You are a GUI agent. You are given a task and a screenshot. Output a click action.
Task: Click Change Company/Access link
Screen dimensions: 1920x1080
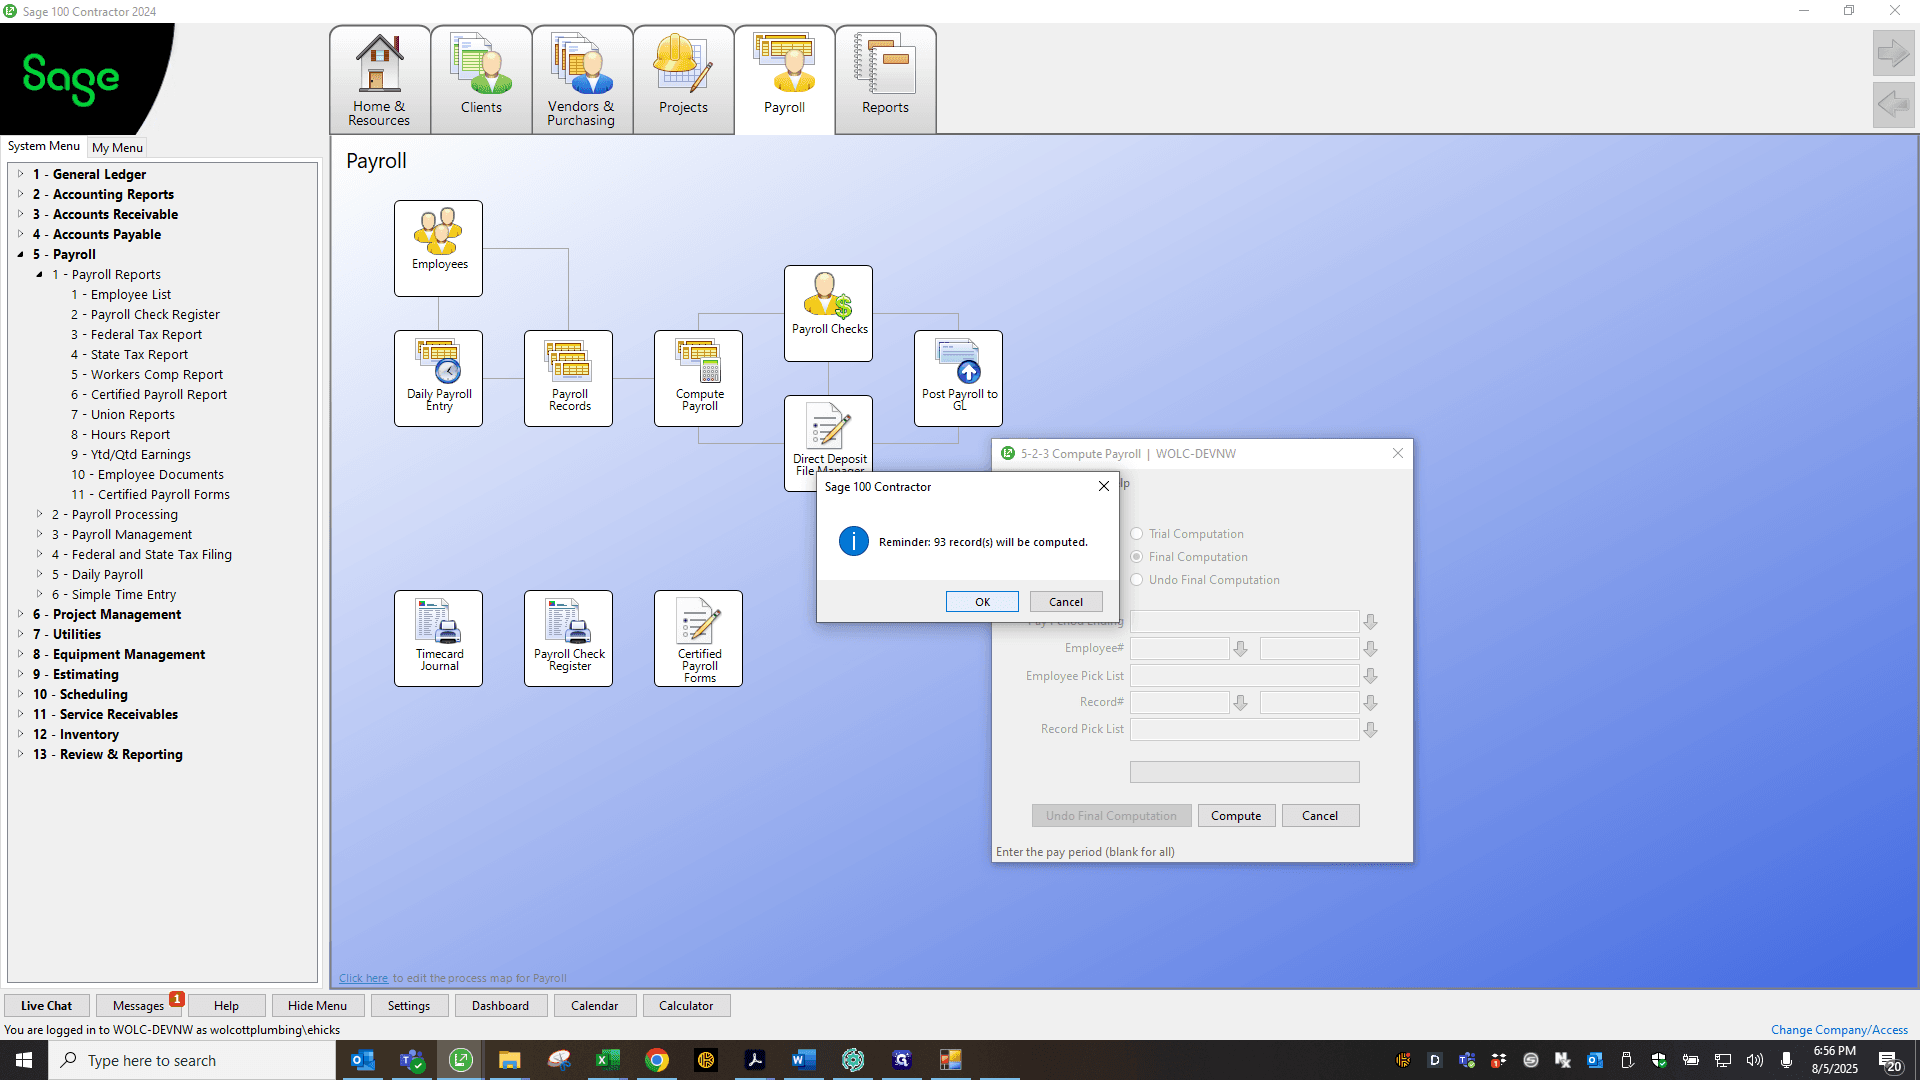tap(1839, 1030)
